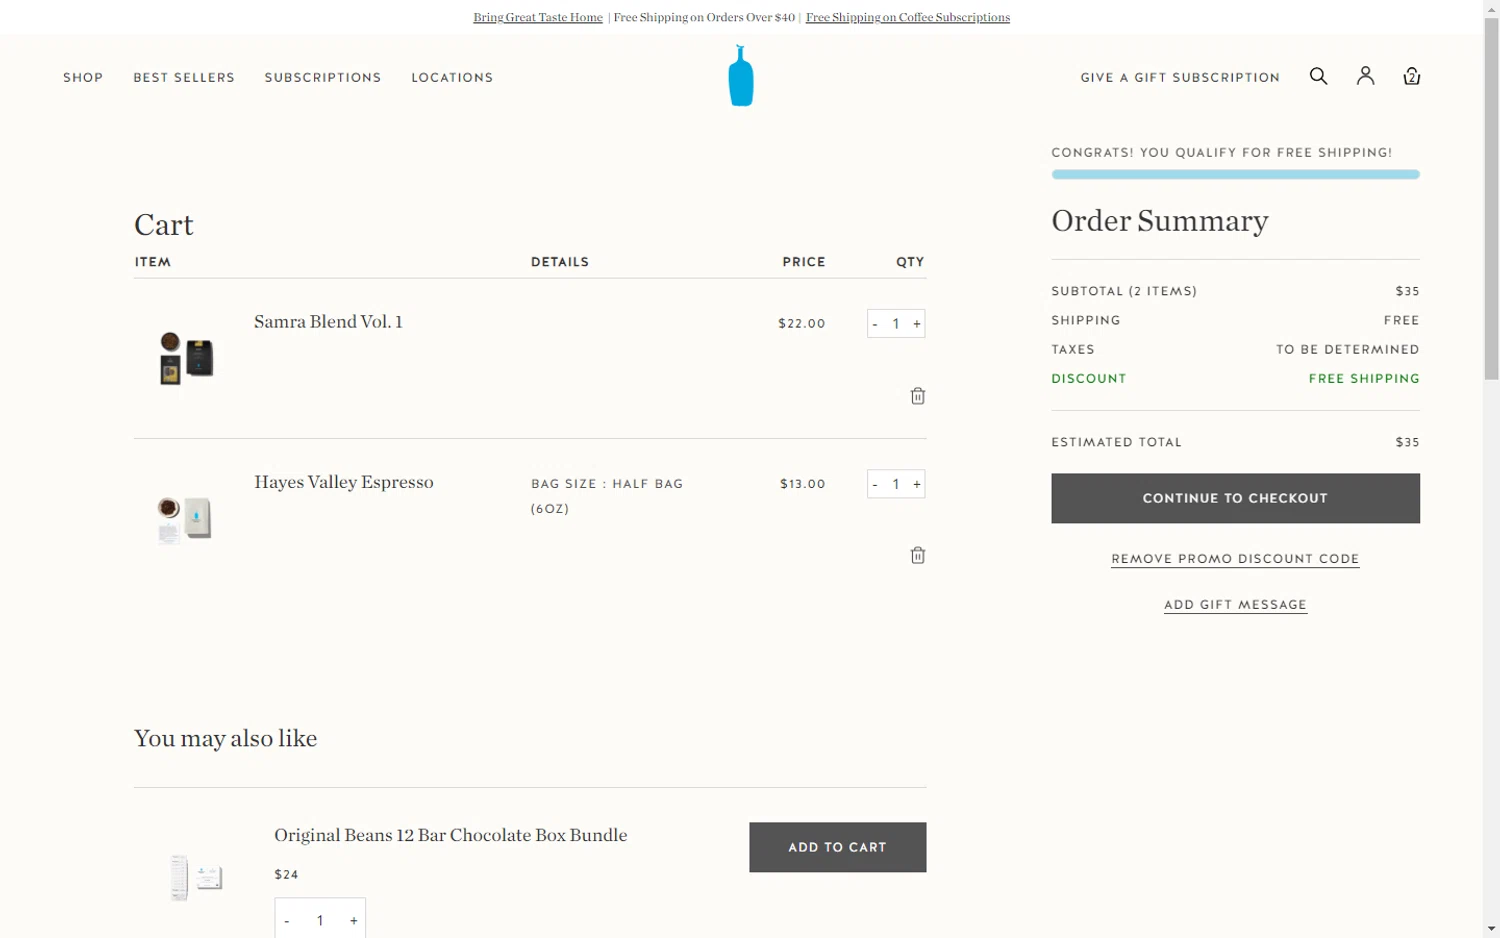Open the Locations page
Screen dimensions: 1500x938
[452, 77]
